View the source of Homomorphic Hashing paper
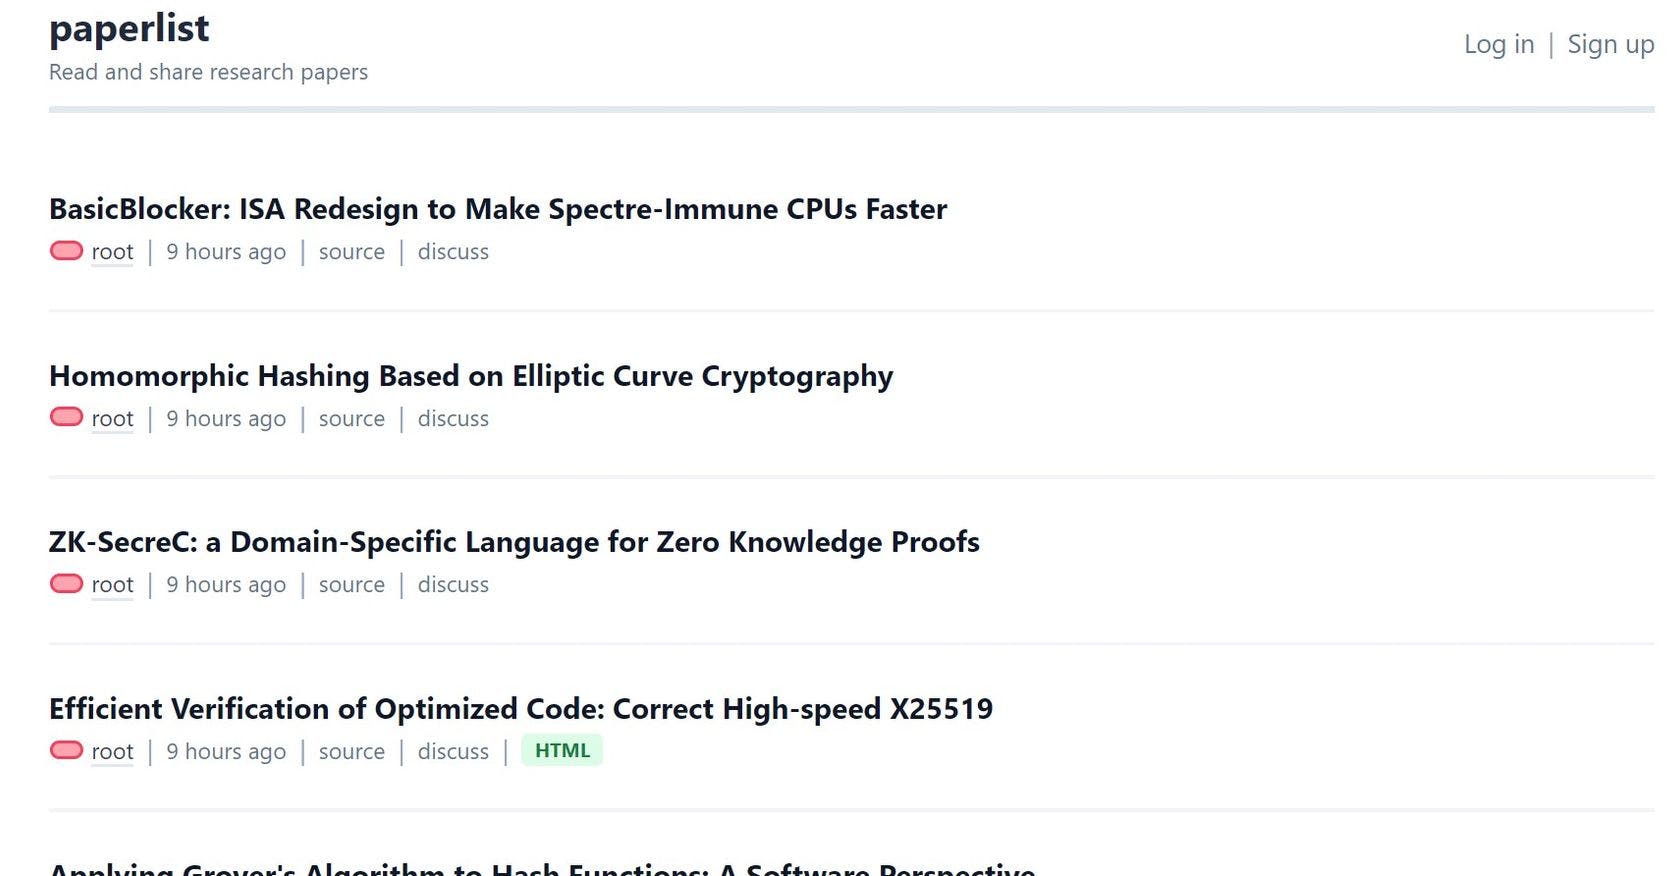Image resolution: width=1680 pixels, height=876 pixels. (x=351, y=419)
